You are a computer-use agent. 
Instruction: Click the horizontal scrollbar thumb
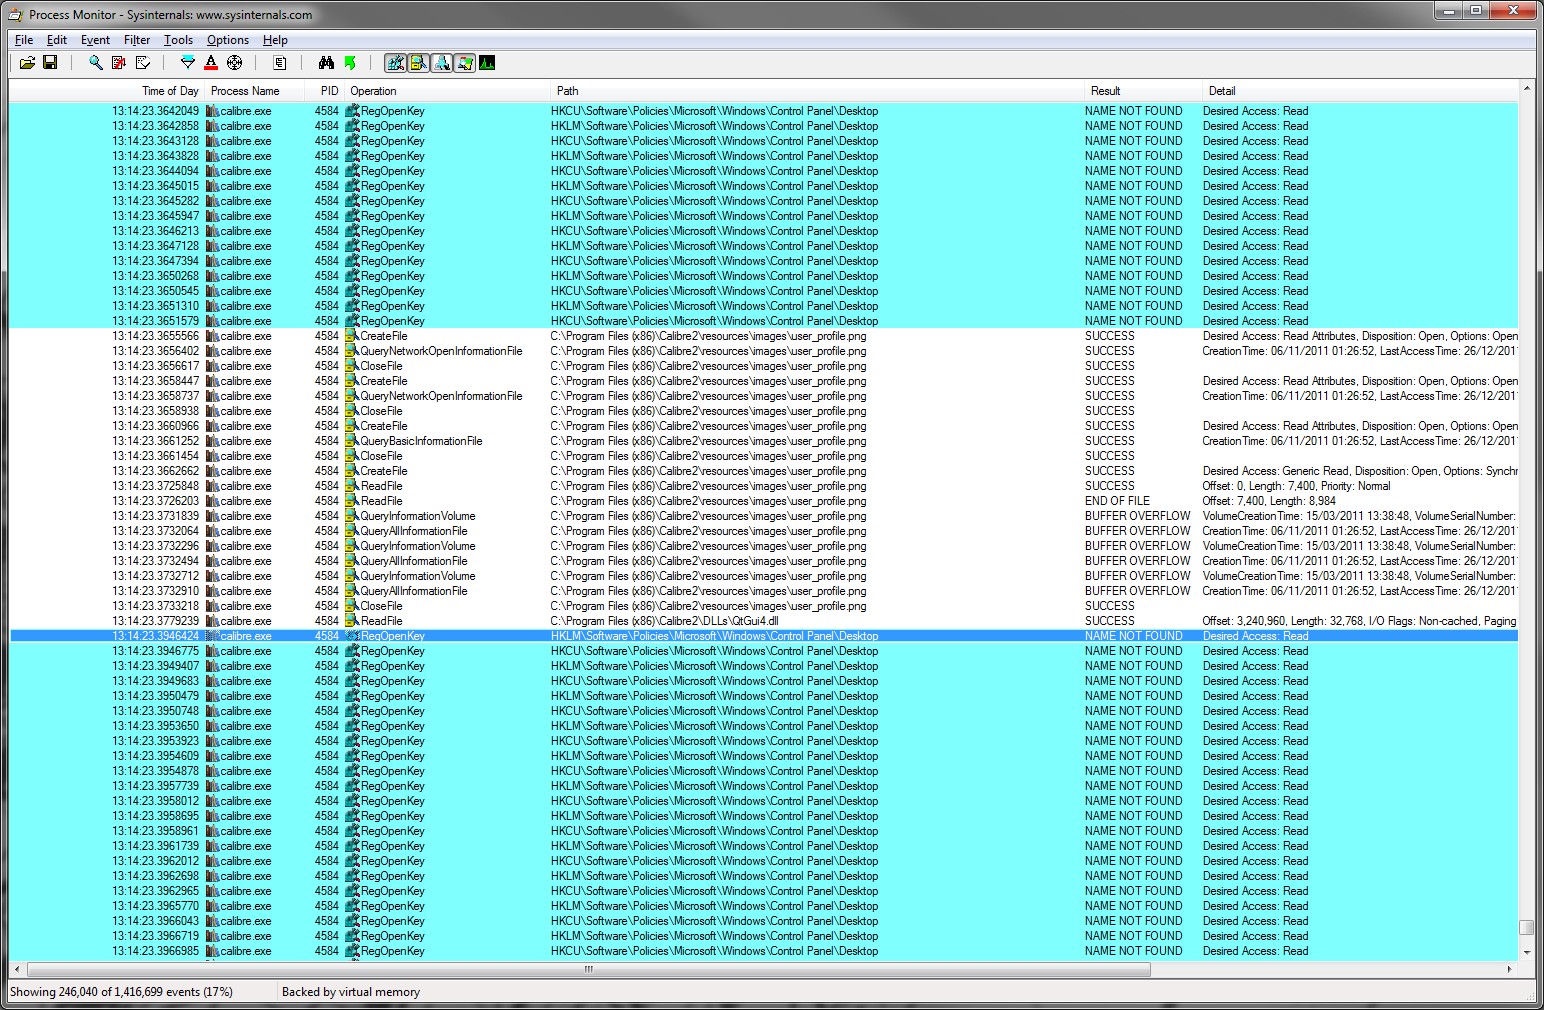tap(589, 970)
